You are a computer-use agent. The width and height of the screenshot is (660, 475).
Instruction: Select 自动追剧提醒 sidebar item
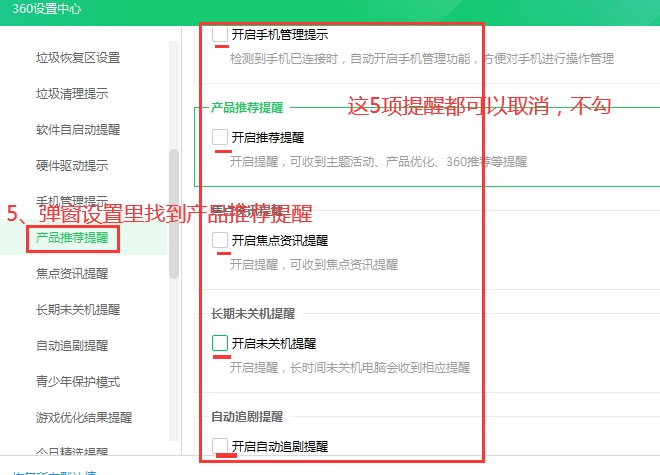(72, 346)
